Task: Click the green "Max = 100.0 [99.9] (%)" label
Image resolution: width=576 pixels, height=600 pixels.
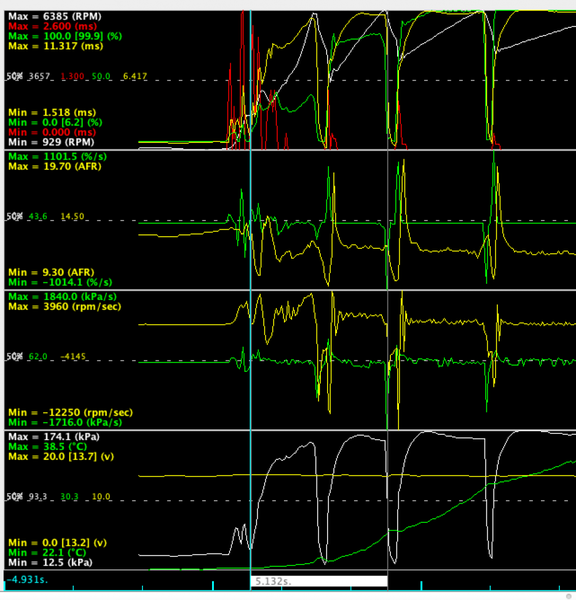Action: pyautogui.click(x=65, y=36)
